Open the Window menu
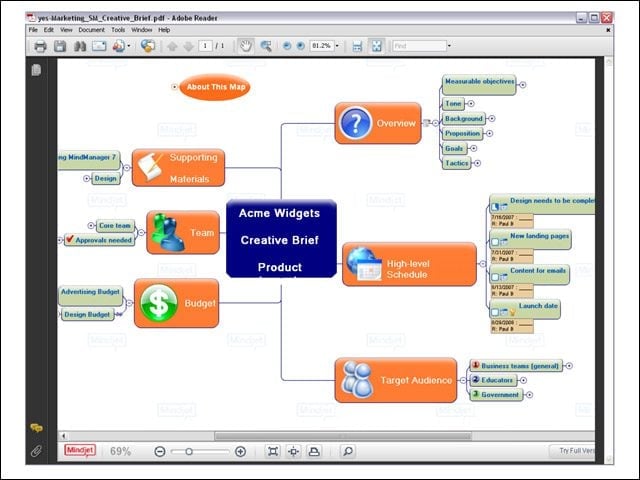The height and width of the screenshot is (480, 640). tap(142, 30)
